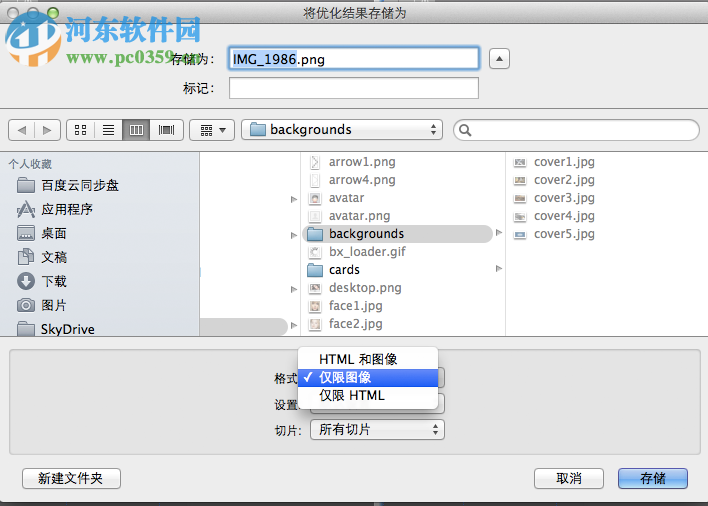Choose 仅限 HTML format option
708x506 pixels.
click(x=368, y=396)
